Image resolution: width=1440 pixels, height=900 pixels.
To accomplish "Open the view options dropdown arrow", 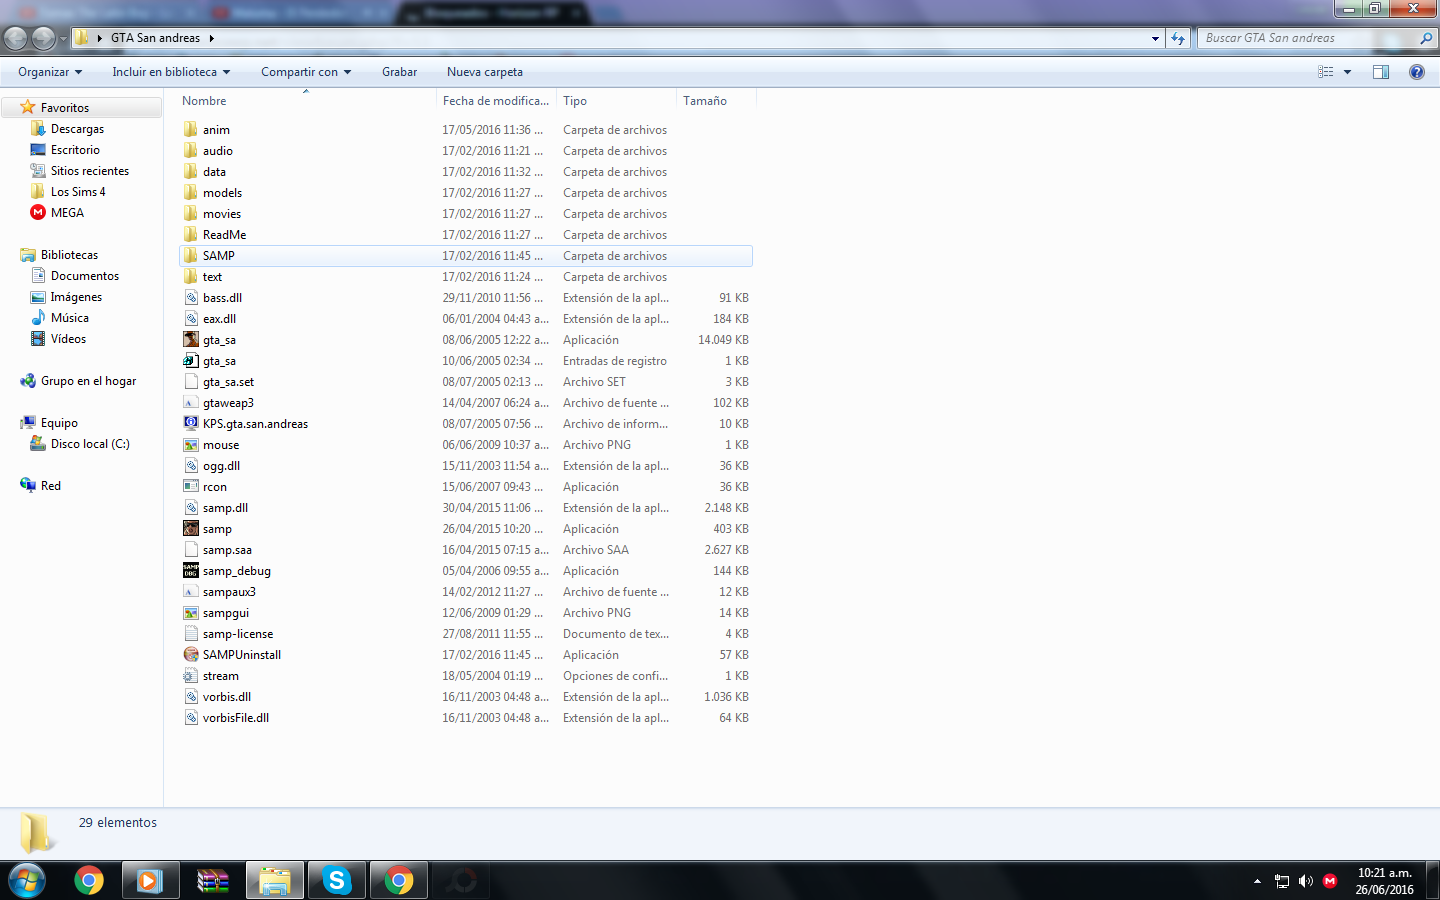I will tap(1347, 72).
